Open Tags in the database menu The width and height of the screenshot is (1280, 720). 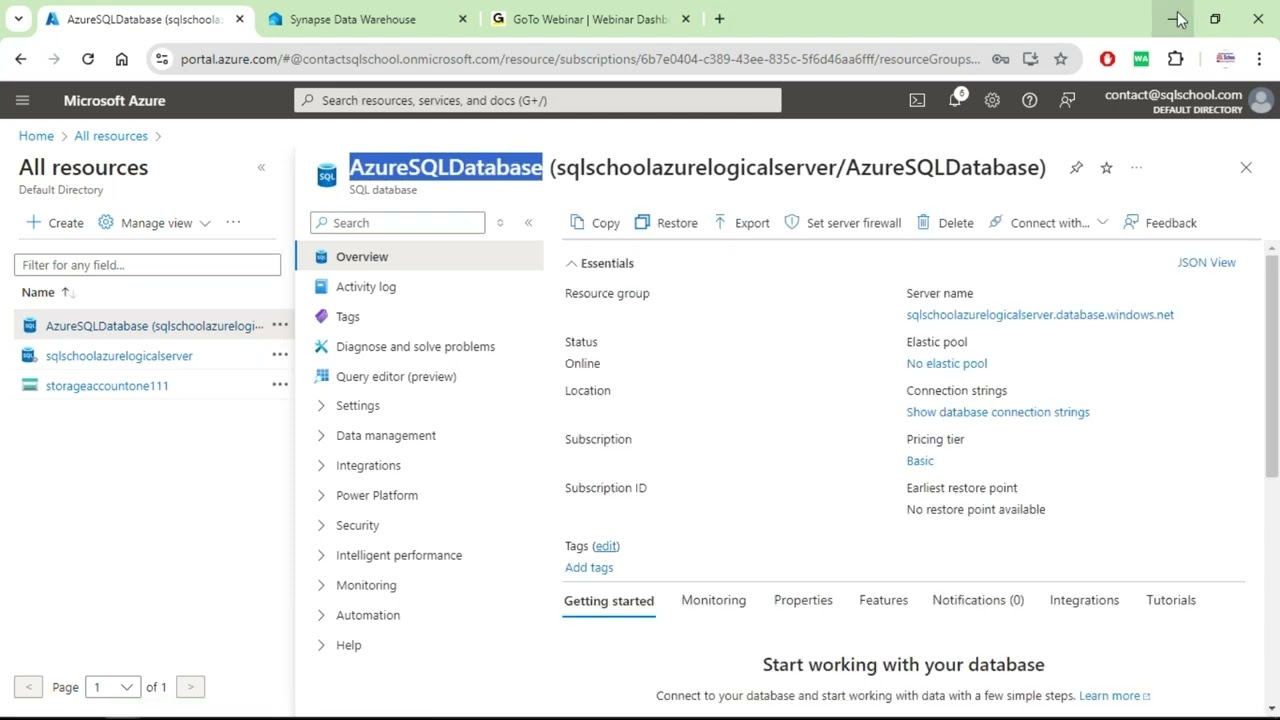click(x=347, y=317)
